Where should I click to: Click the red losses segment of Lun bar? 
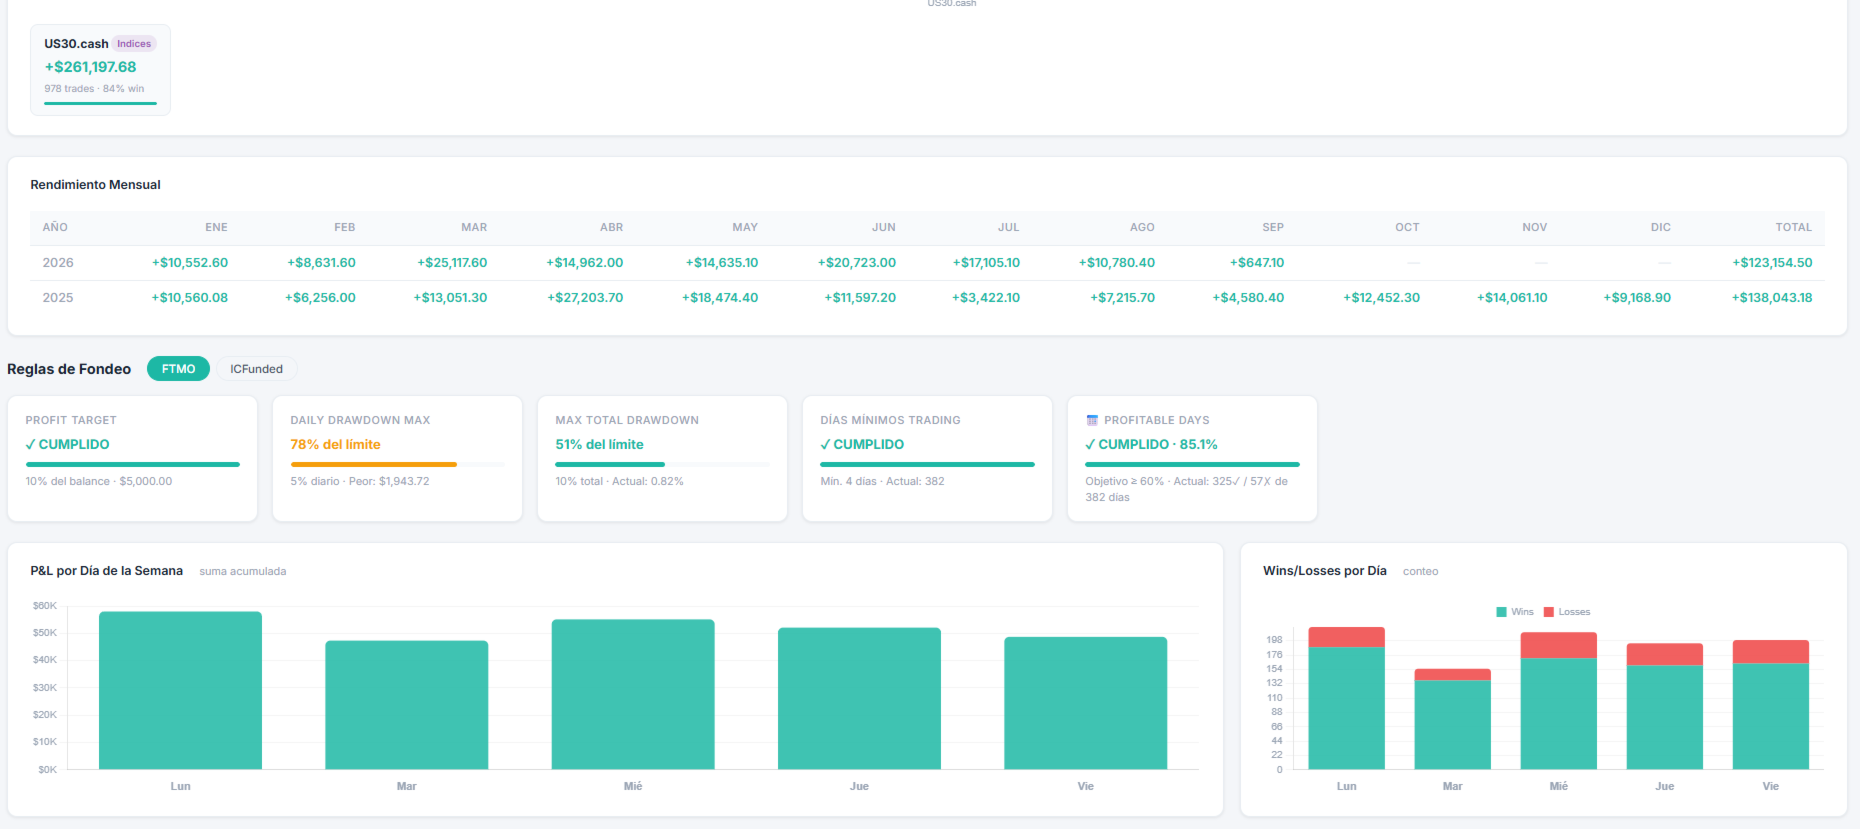1346,637
